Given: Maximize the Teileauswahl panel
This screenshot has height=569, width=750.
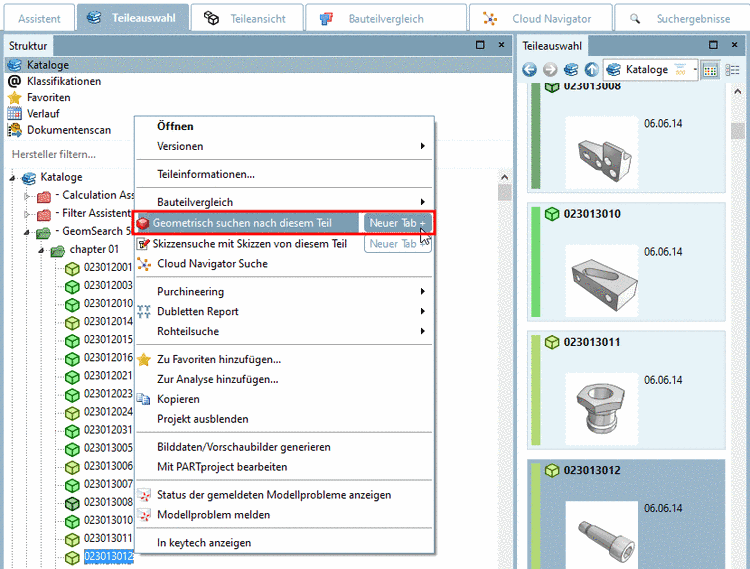Looking at the screenshot, I should [x=713, y=45].
